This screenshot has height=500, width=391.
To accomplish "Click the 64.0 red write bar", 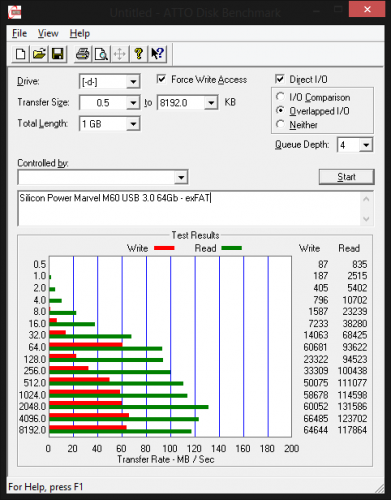I will [86, 345].
